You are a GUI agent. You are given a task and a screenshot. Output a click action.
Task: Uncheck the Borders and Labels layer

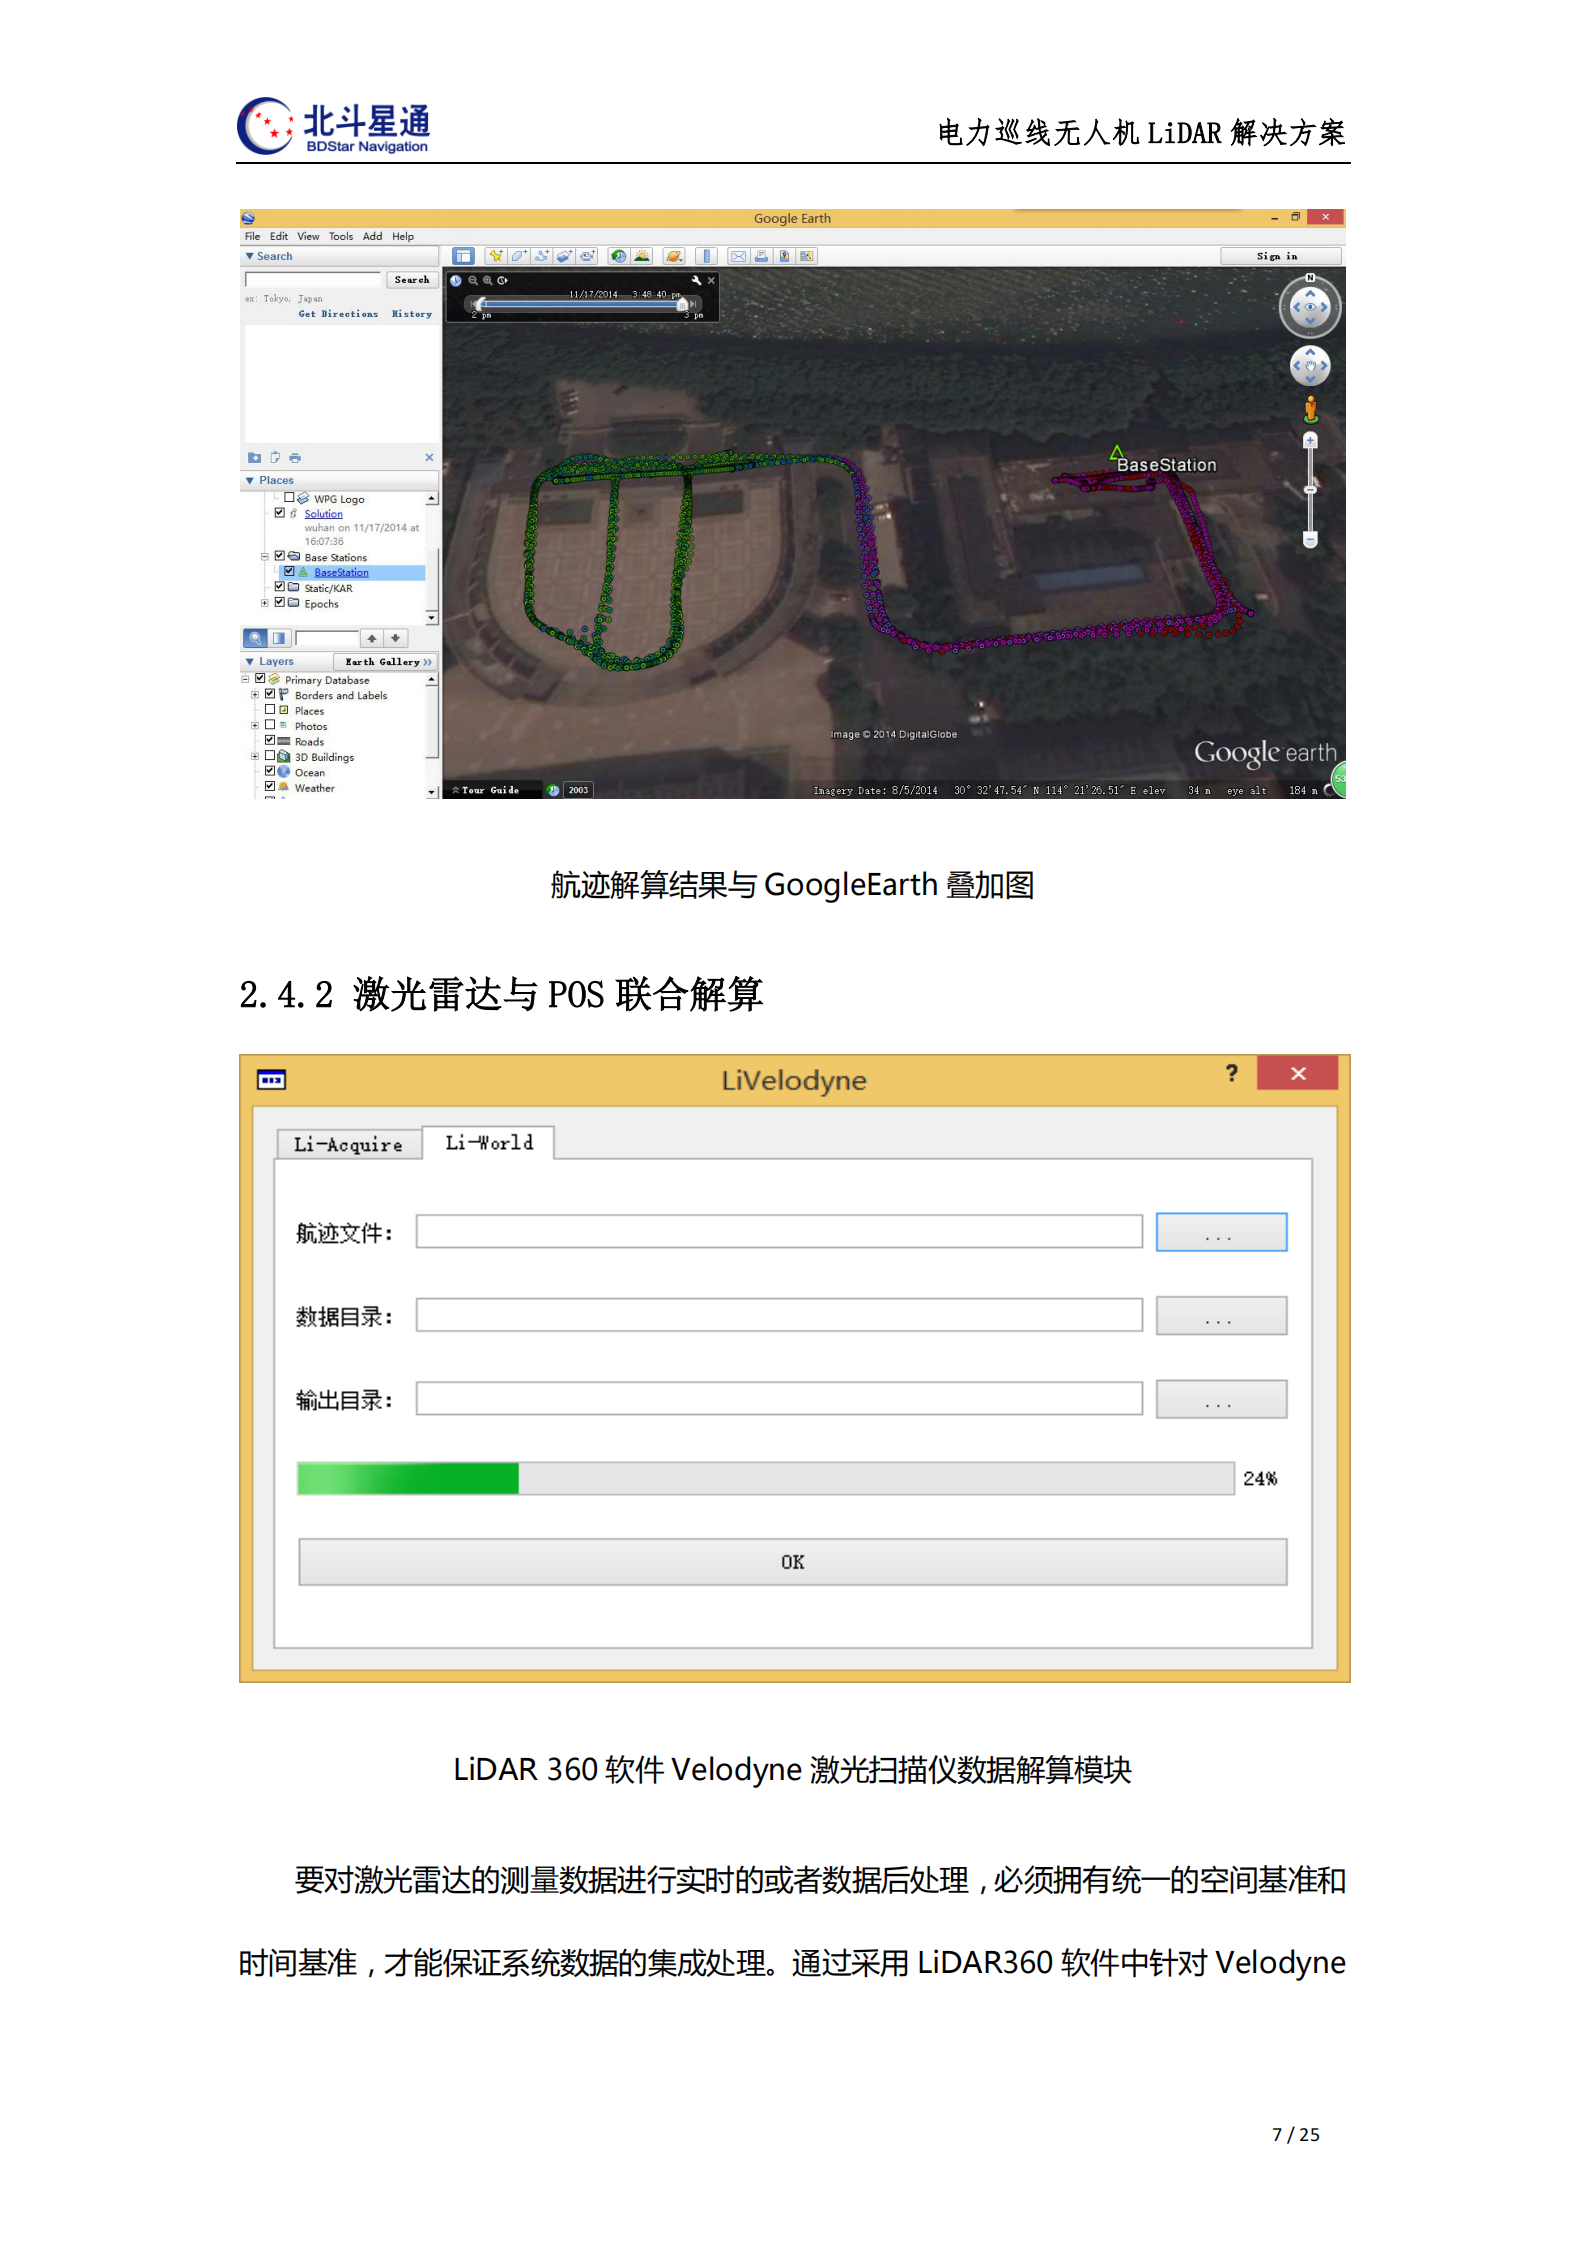[270, 694]
